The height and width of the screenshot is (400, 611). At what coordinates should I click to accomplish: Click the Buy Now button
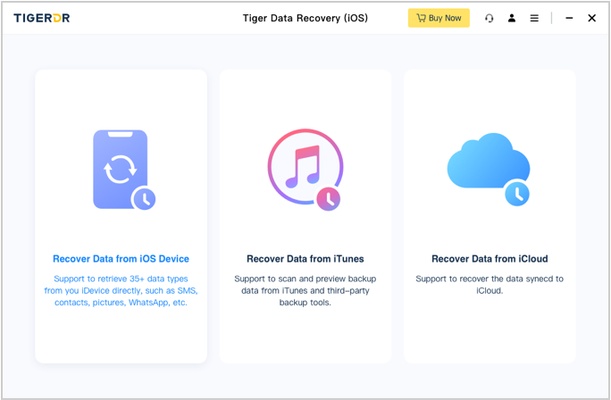coord(439,18)
